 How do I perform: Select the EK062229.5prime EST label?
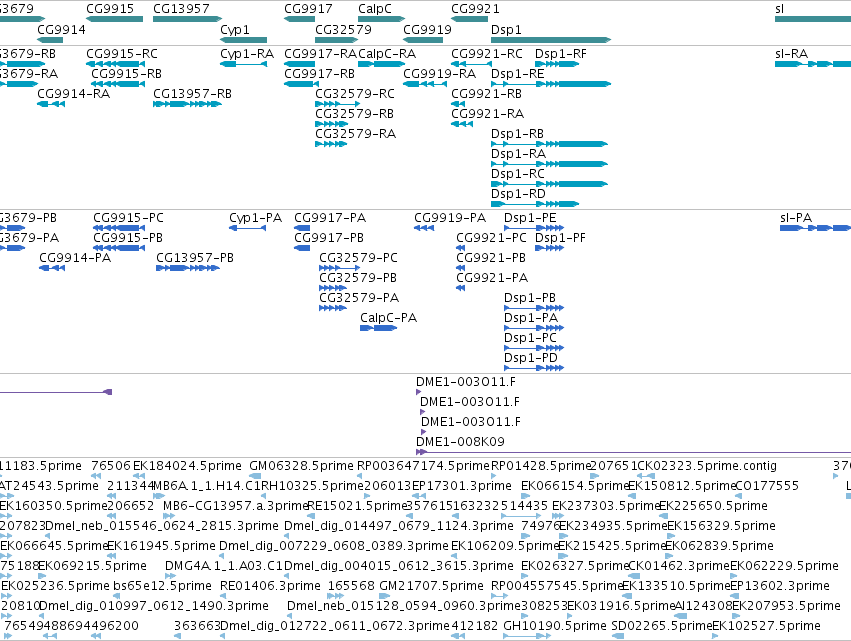[784, 567]
